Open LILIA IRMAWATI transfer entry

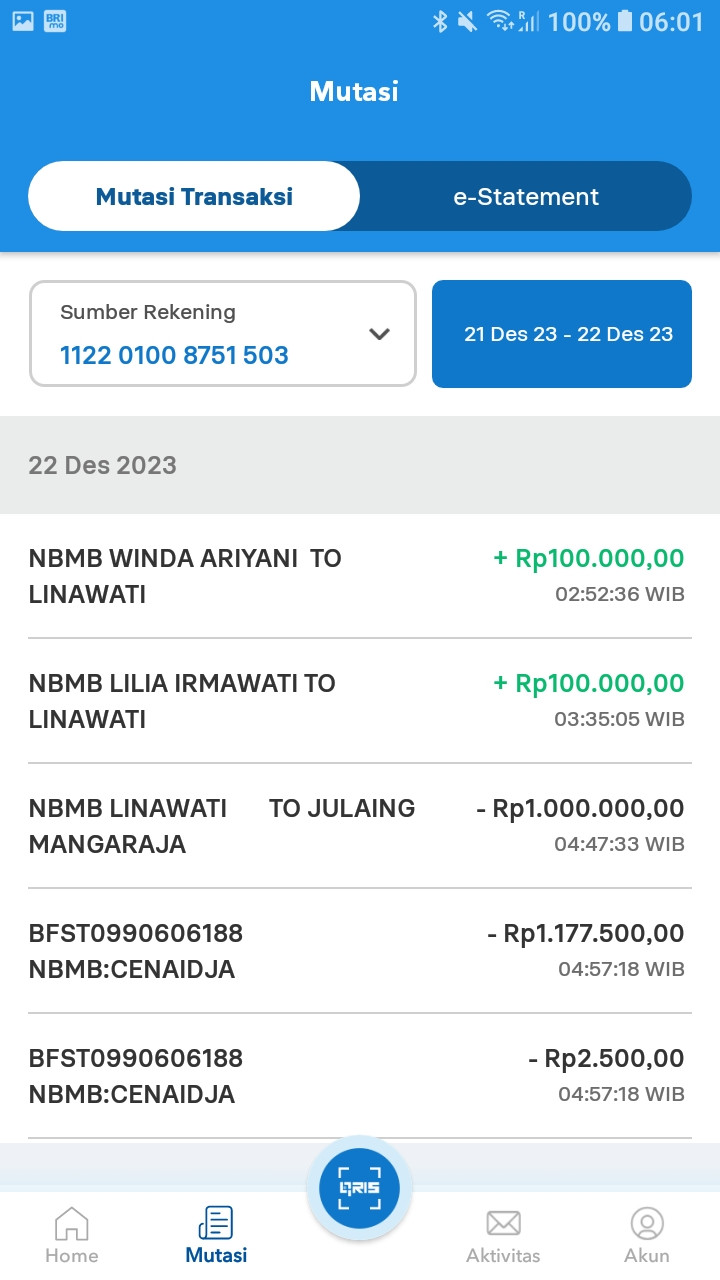[360, 701]
